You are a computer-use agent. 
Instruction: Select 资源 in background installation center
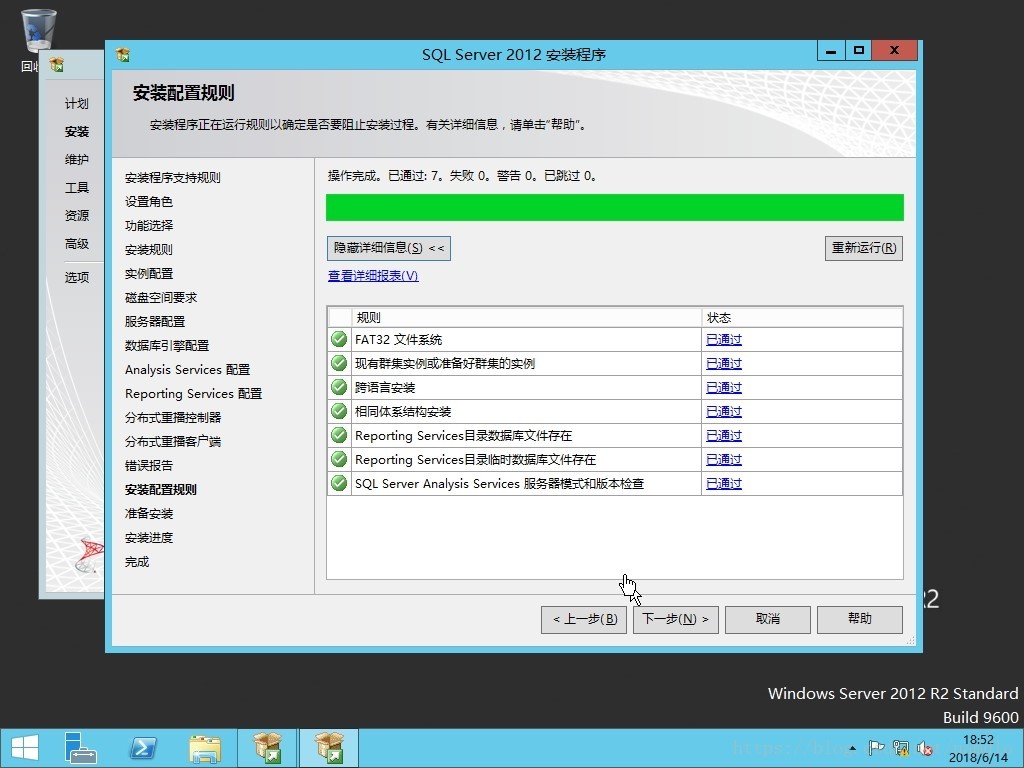pos(76,216)
